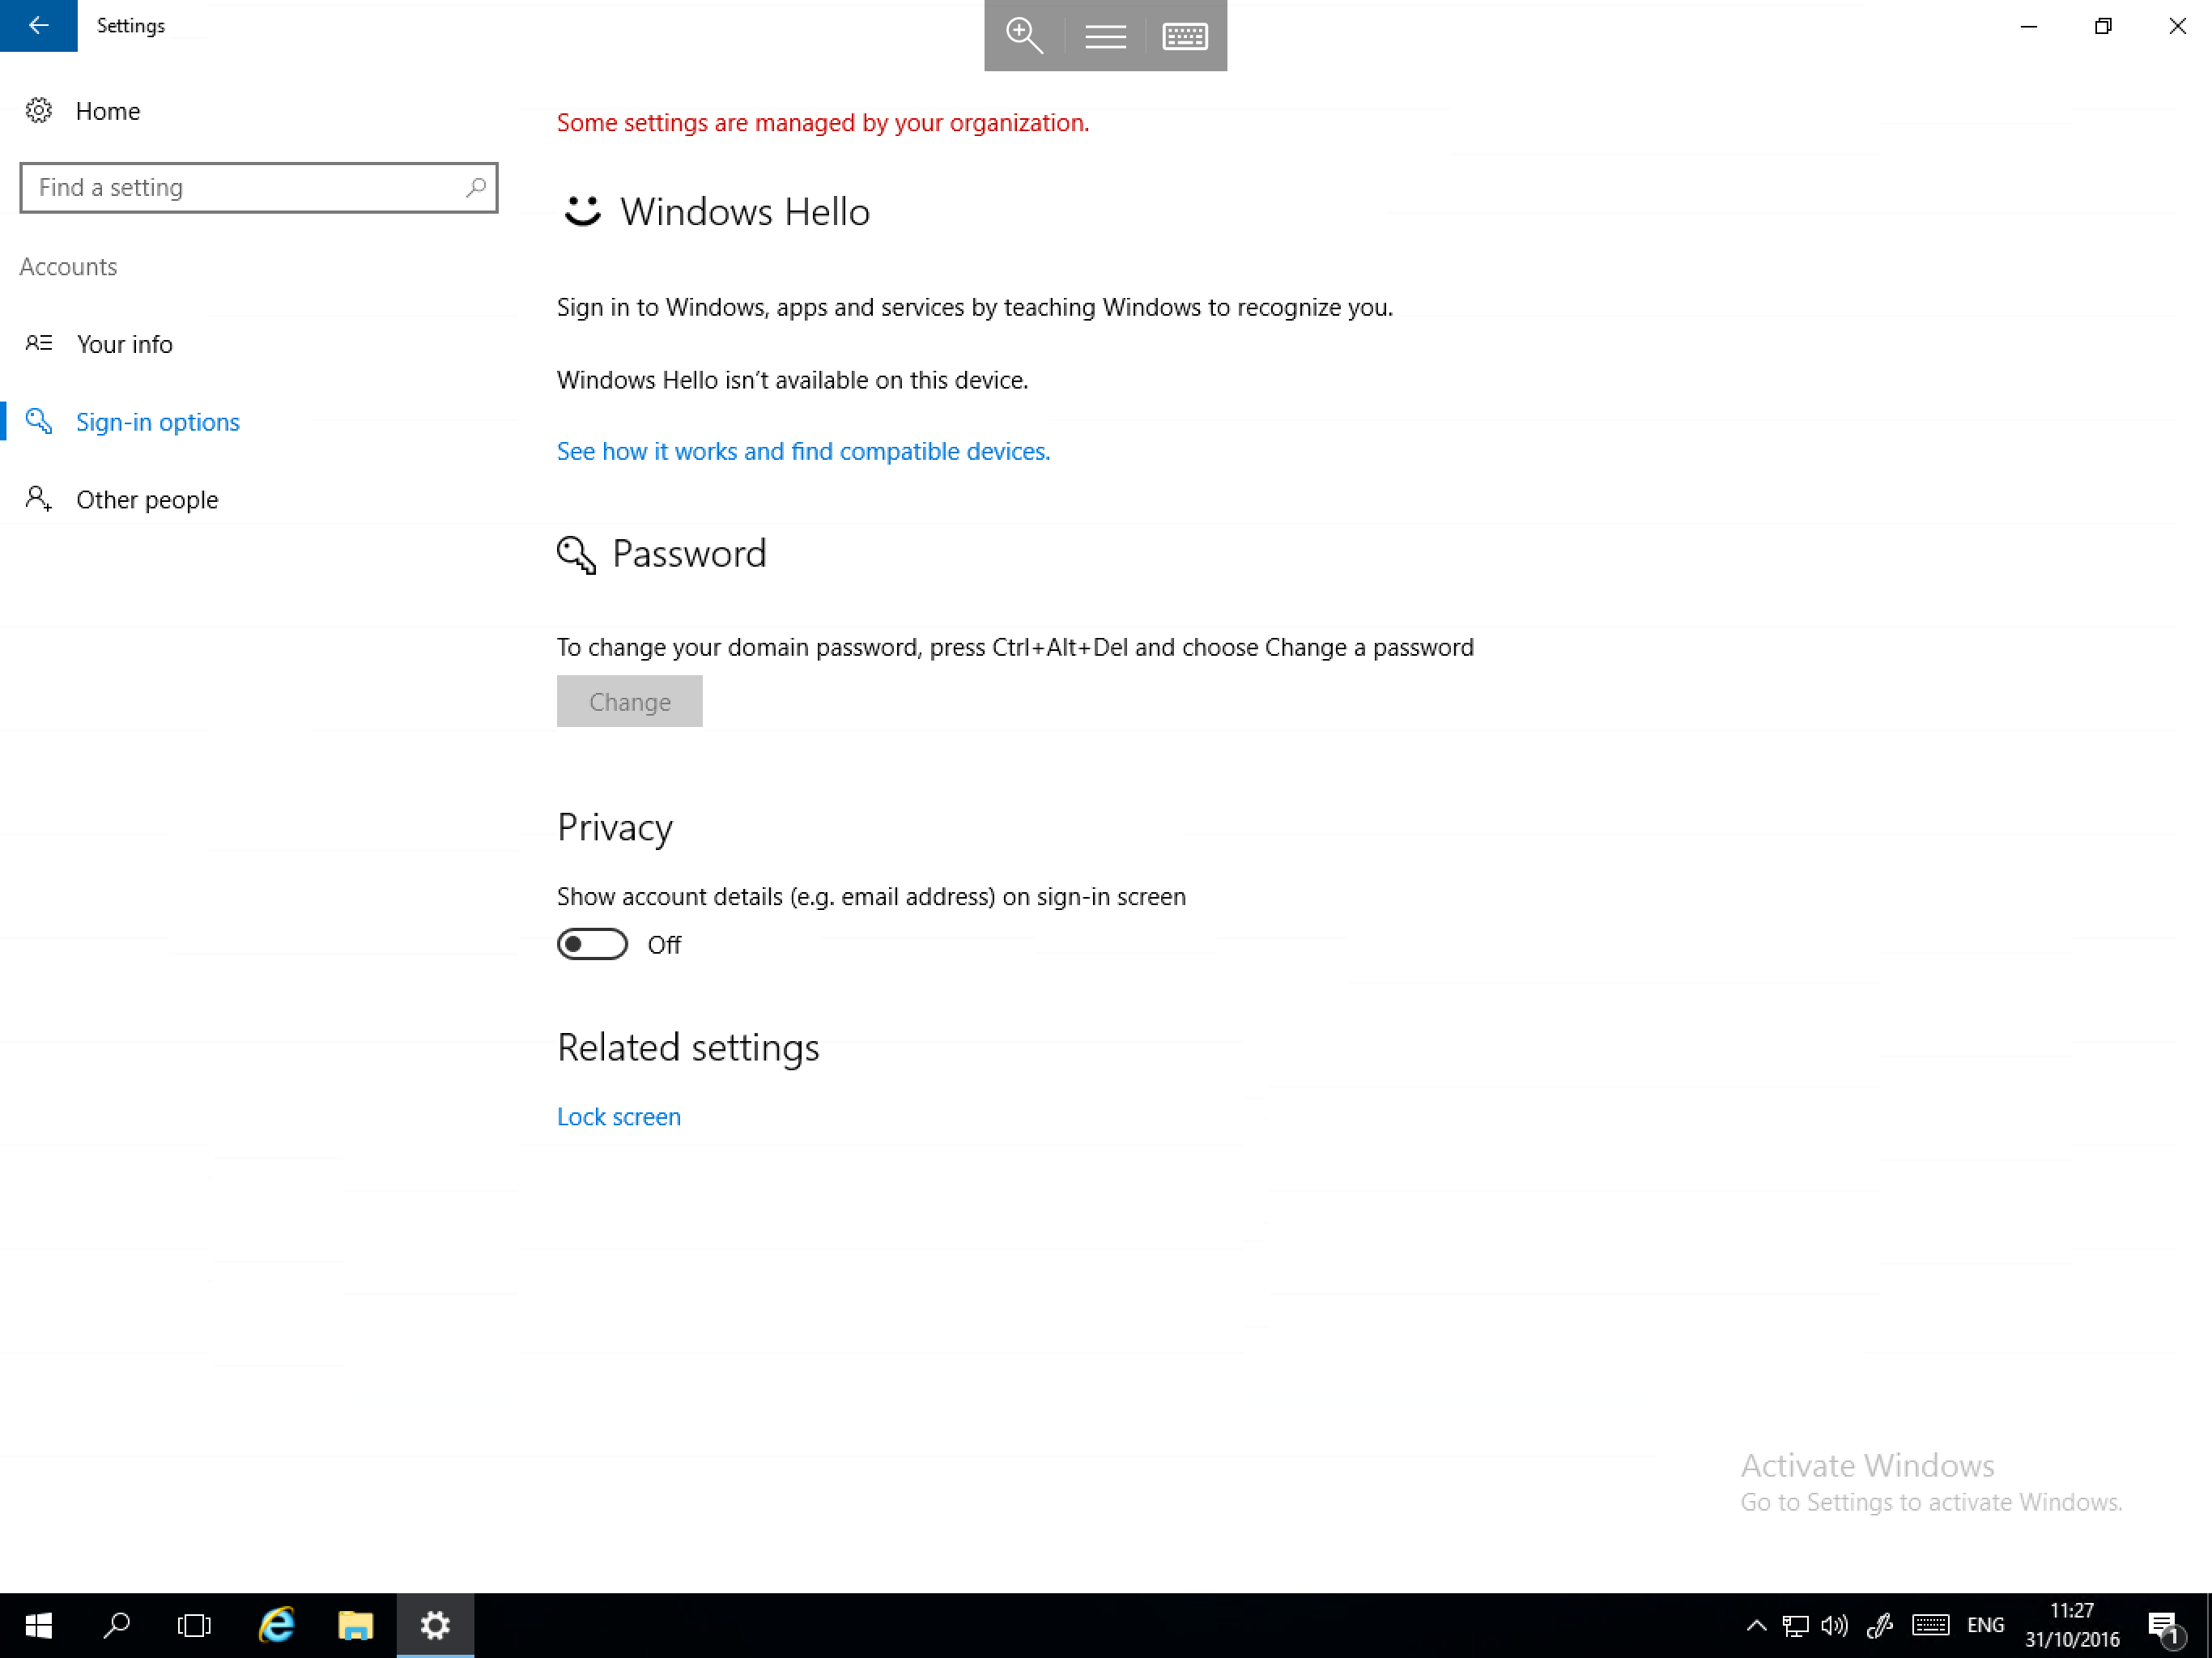Screen dimensions: 2212x1658
Task: Click the pen workspace icon in the tray
Action: [x=1880, y=1626]
